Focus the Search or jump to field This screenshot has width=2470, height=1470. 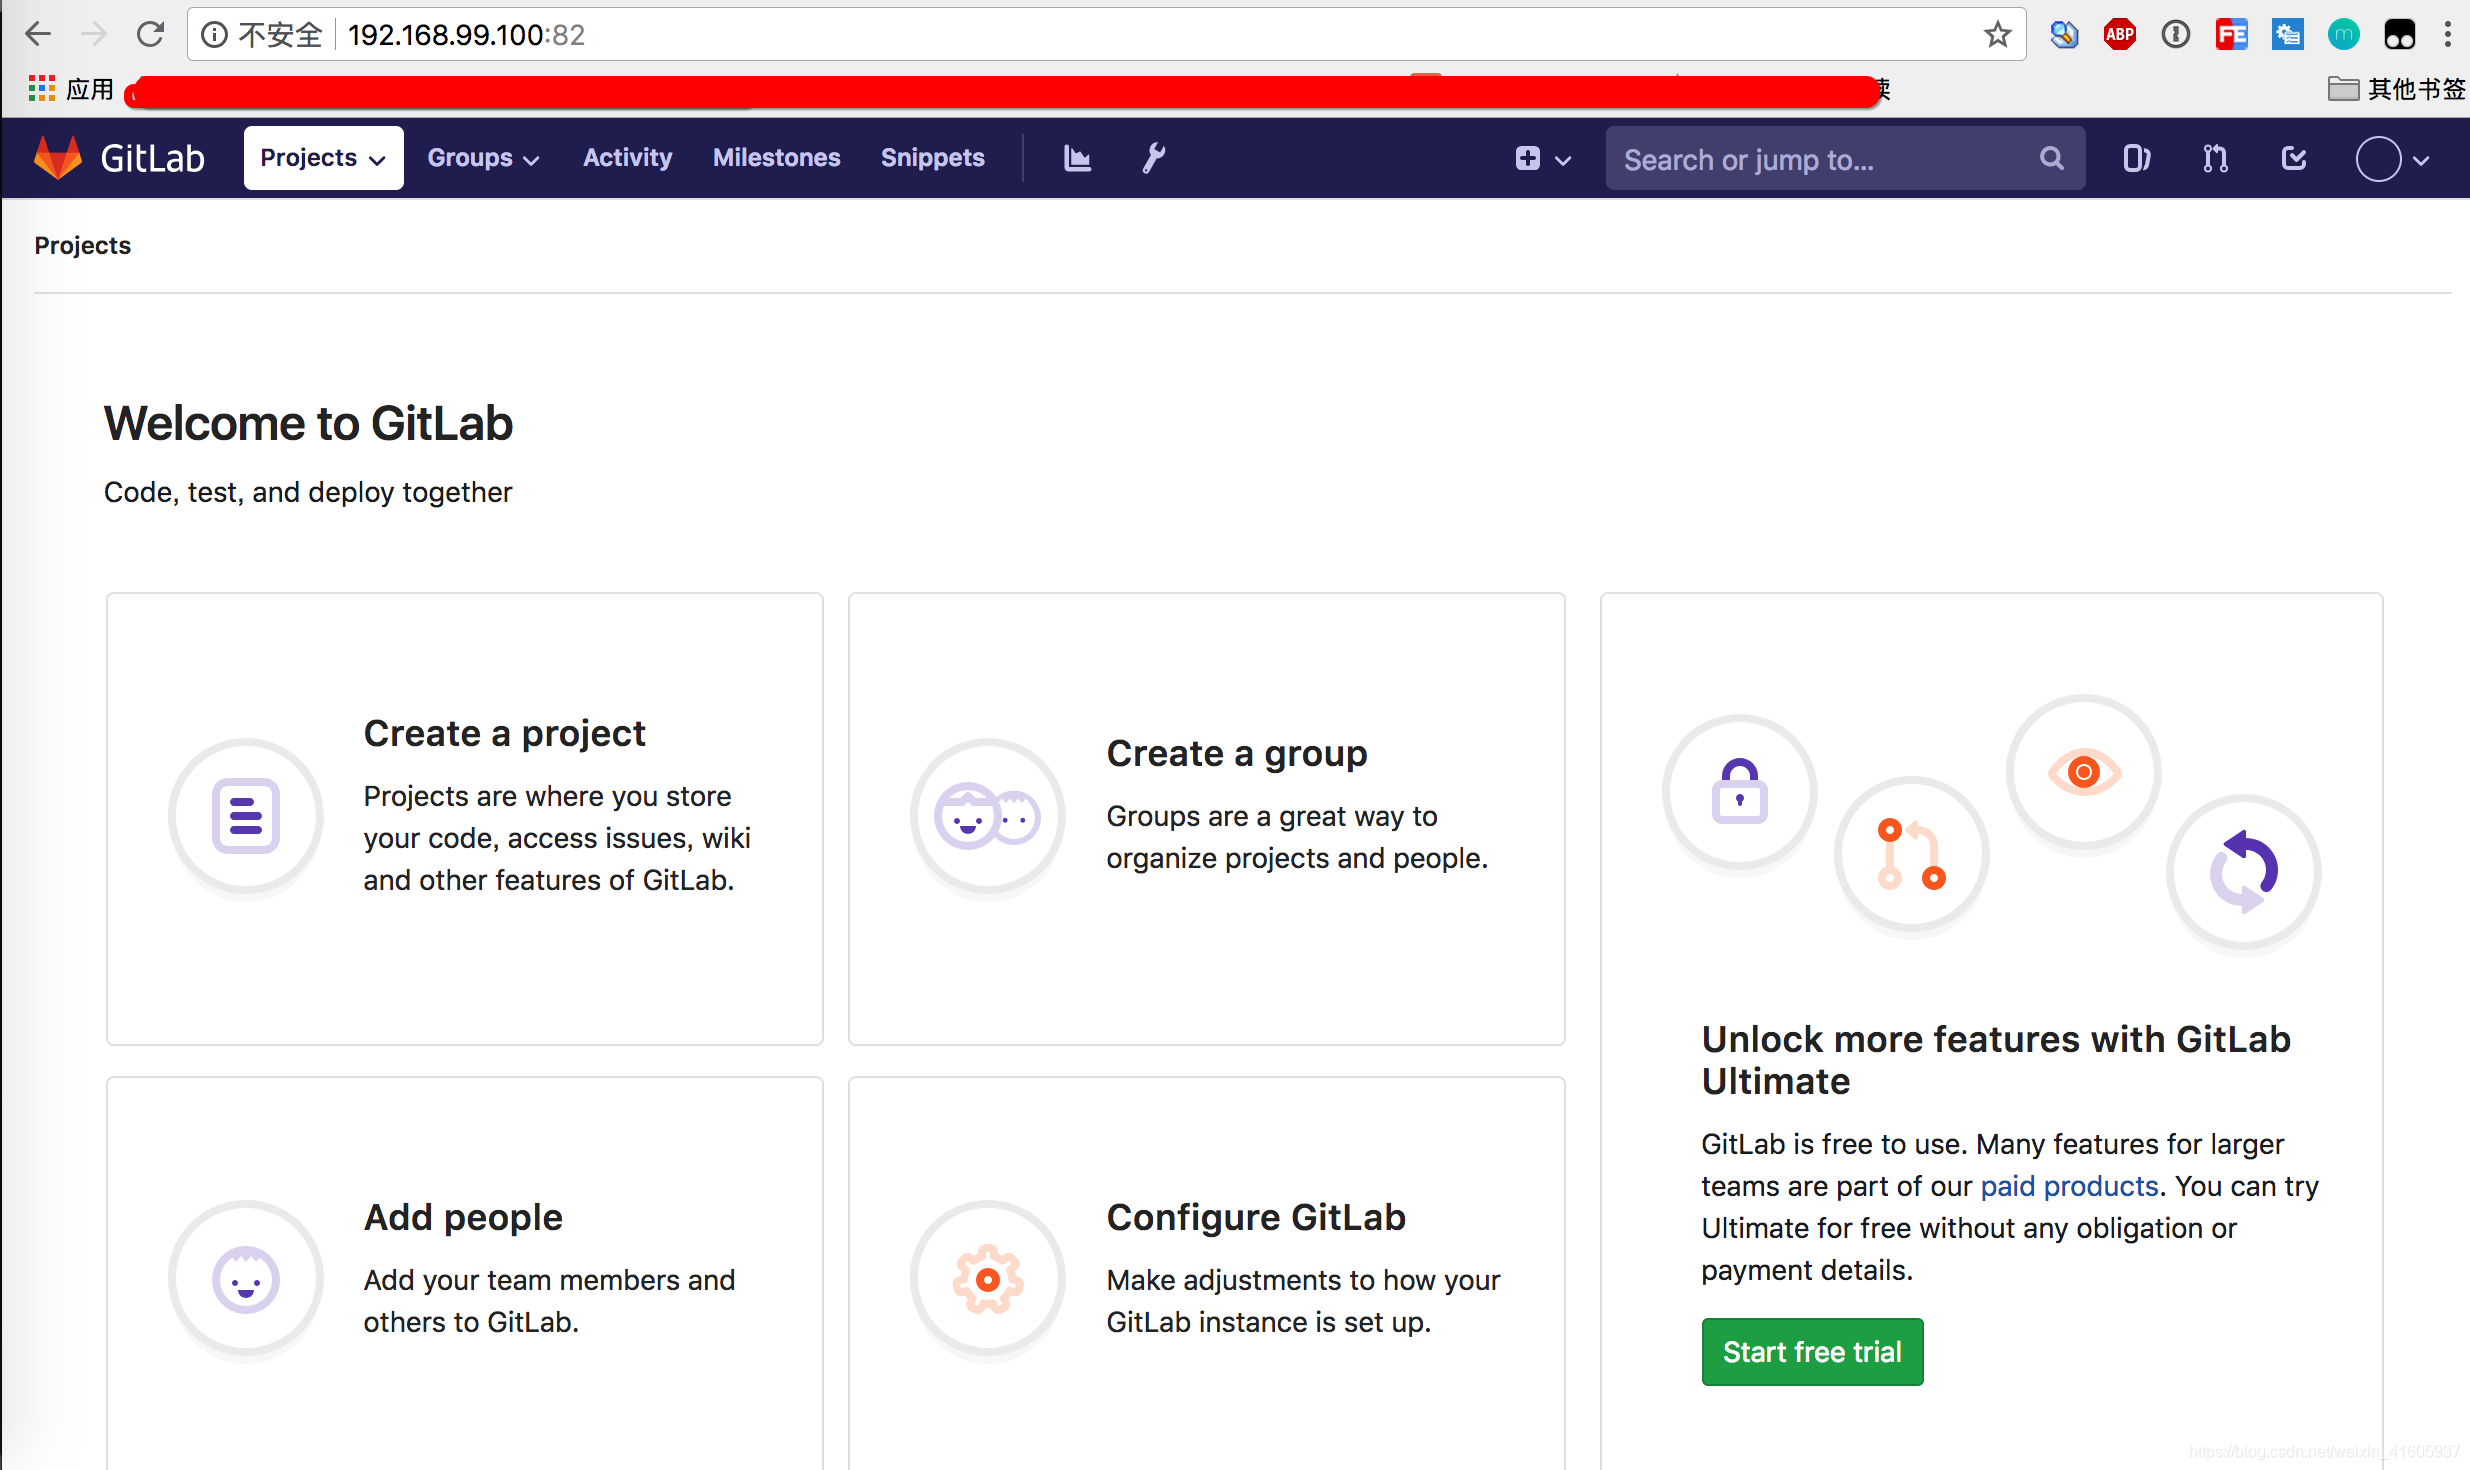(x=1820, y=159)
